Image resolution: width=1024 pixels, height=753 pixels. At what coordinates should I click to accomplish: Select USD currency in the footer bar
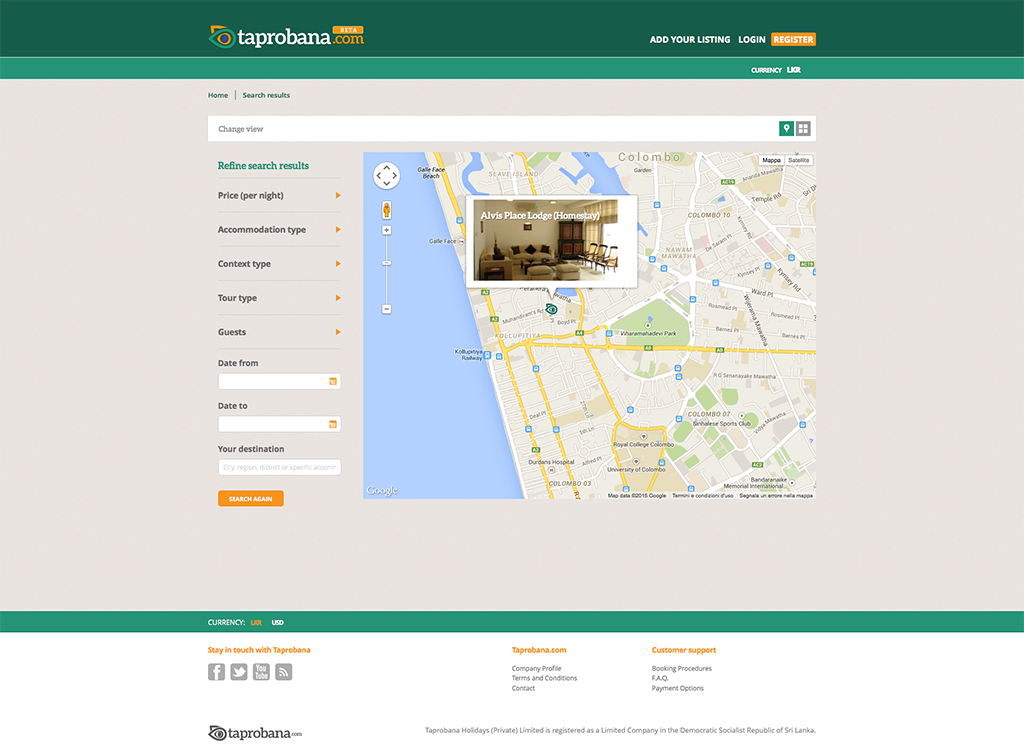click(278, 622)
